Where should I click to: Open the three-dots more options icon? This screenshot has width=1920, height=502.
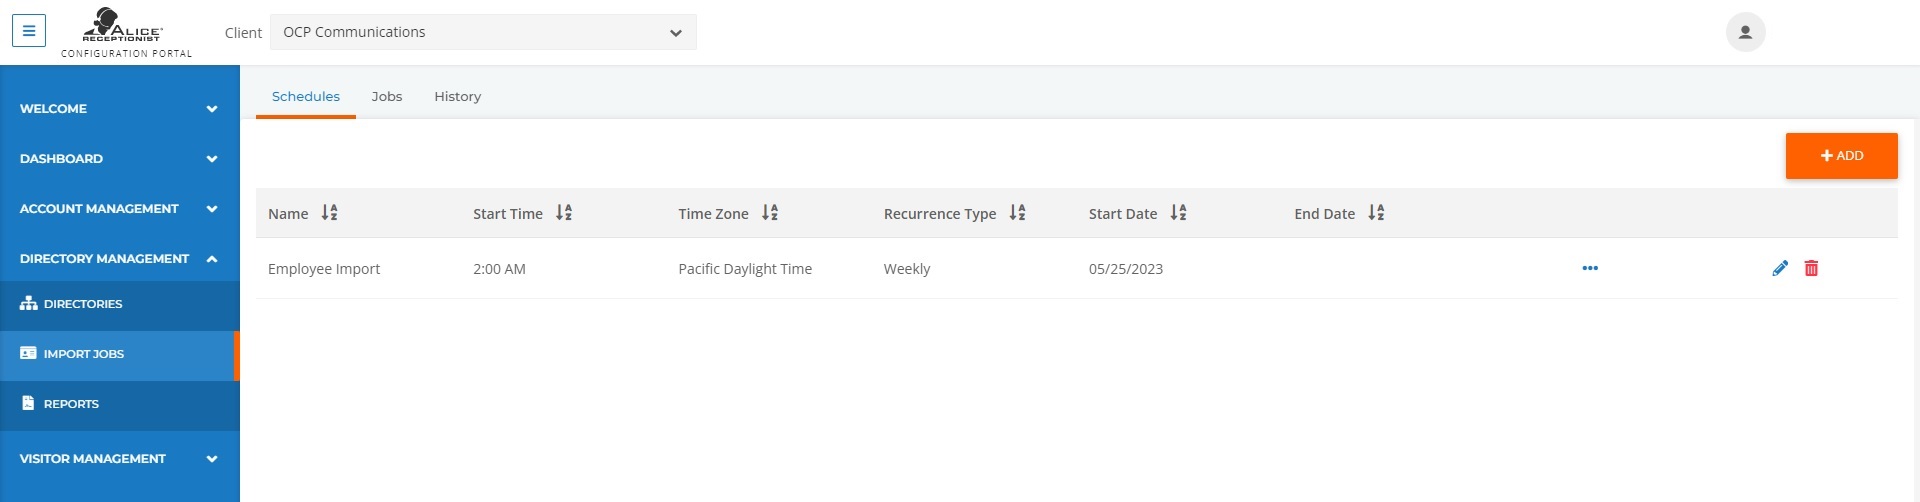[x=1590, y=268]
